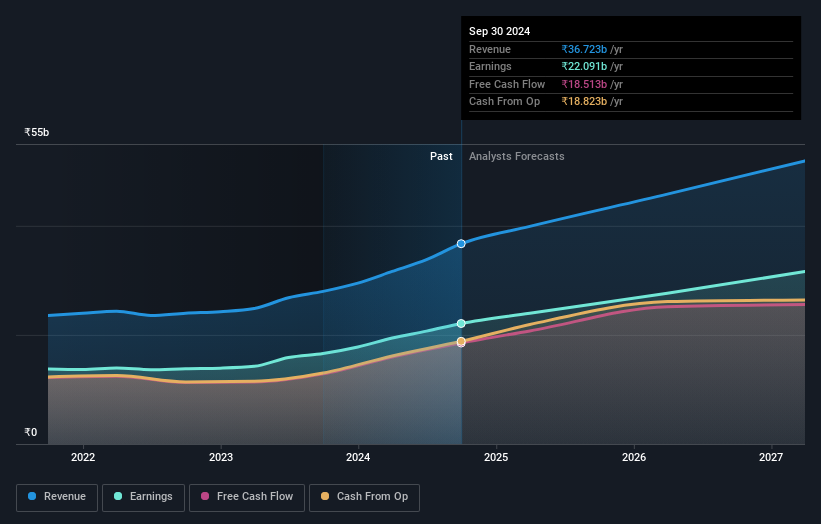The image size is (821, 524).
Task: Click the 2026 x-axis label
Action: coord(634,458)
